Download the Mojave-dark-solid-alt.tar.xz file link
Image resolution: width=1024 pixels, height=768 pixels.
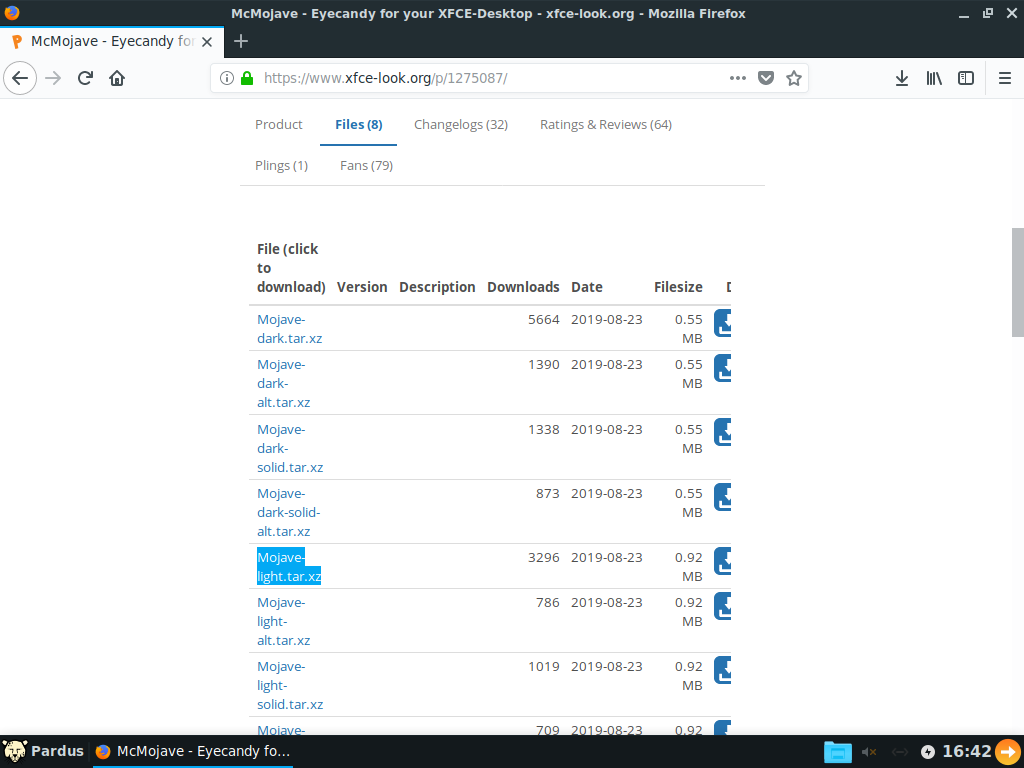(x=289, y=513)
